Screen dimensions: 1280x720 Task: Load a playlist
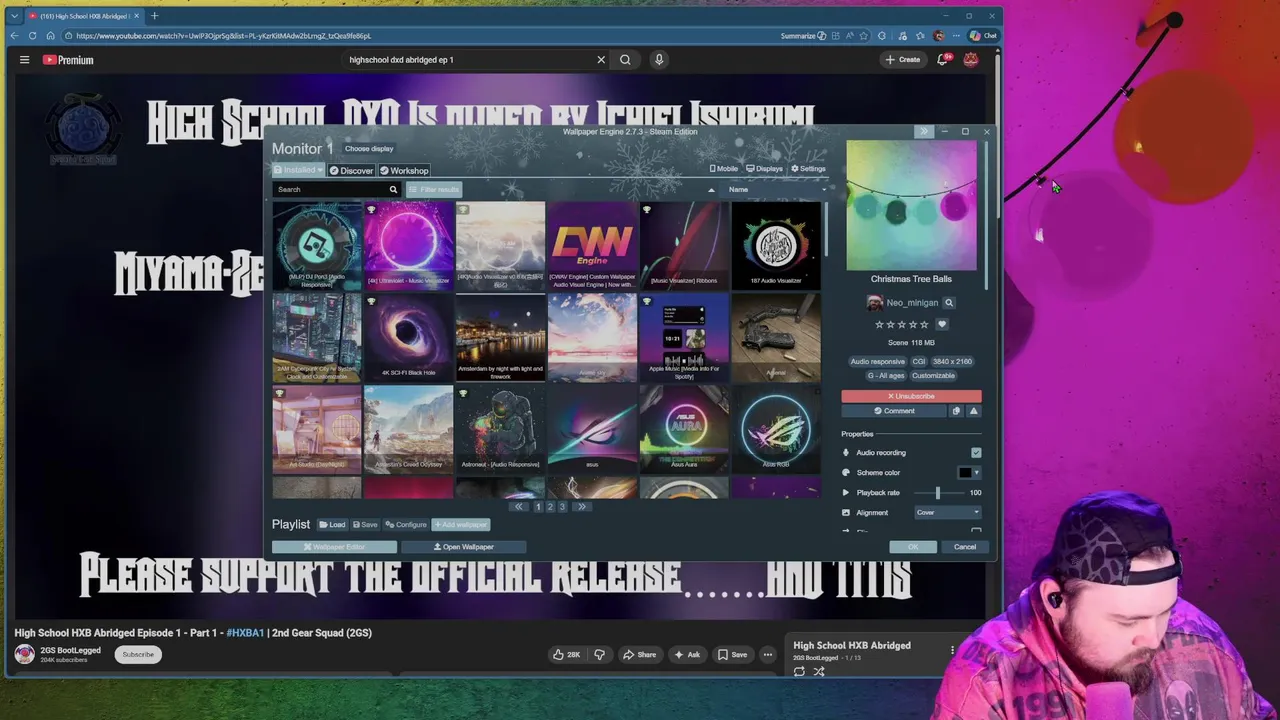click(332, 525)
